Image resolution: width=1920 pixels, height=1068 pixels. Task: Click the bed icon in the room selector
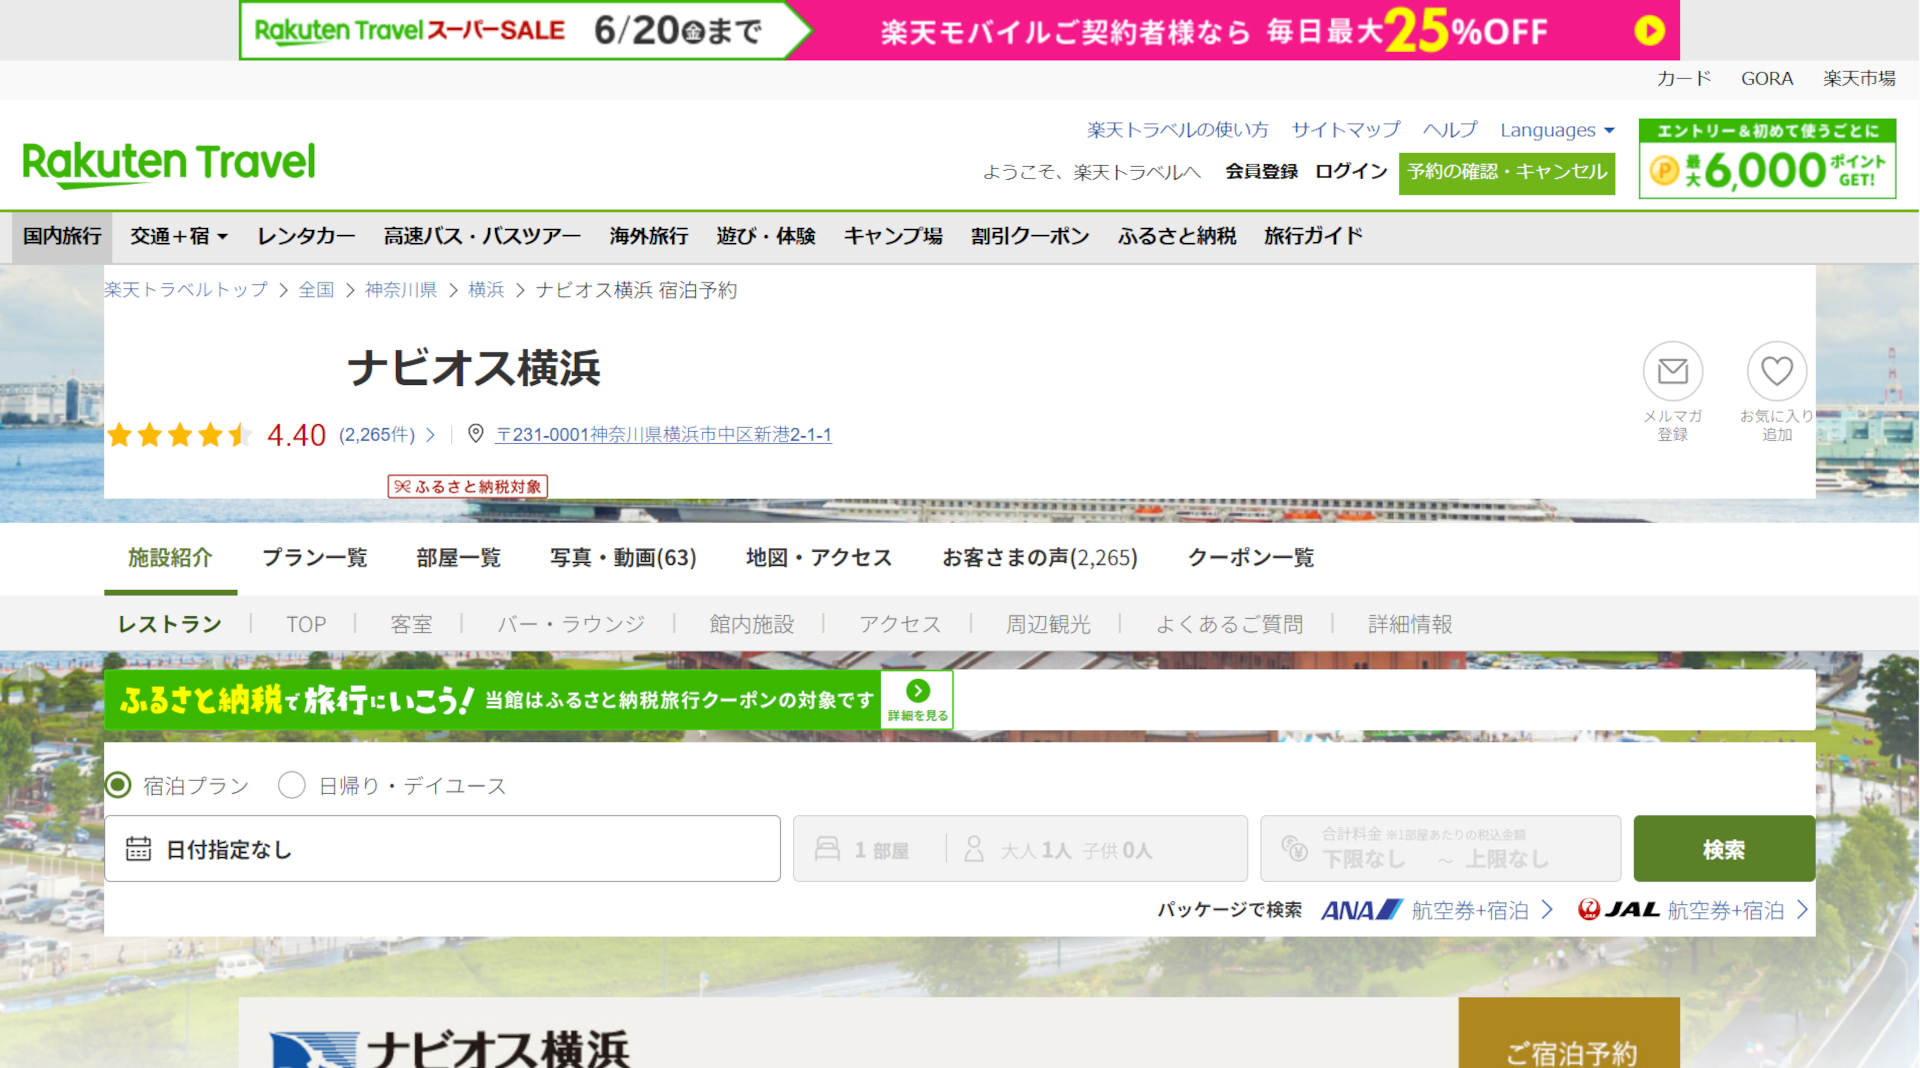pos(828,848)
